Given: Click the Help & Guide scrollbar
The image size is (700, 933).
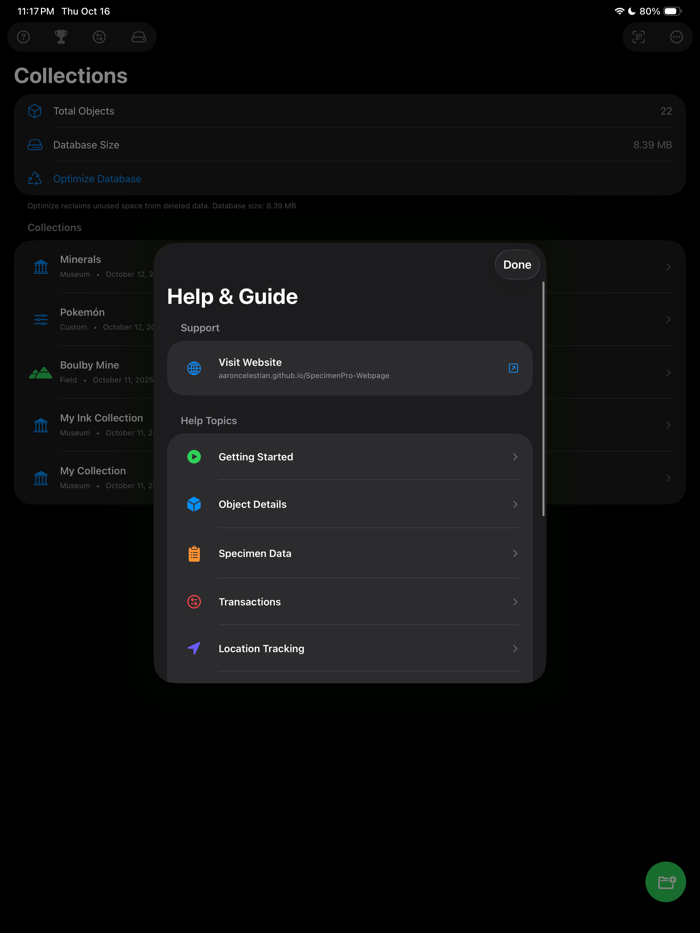Looking at the screenshot, I should (543, 399).
